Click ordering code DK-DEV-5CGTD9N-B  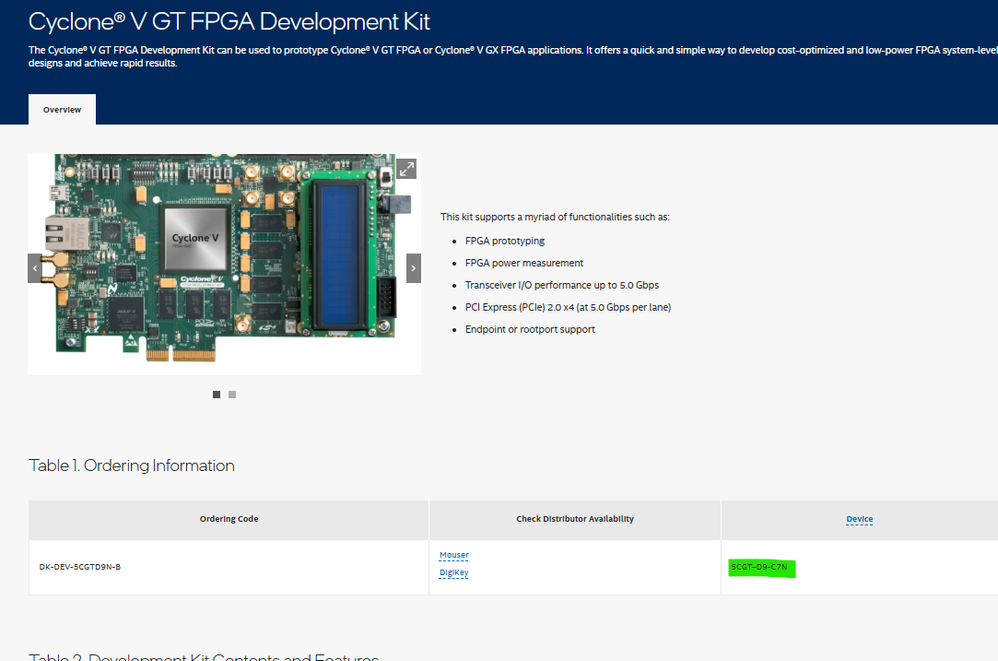coord(80,568)
